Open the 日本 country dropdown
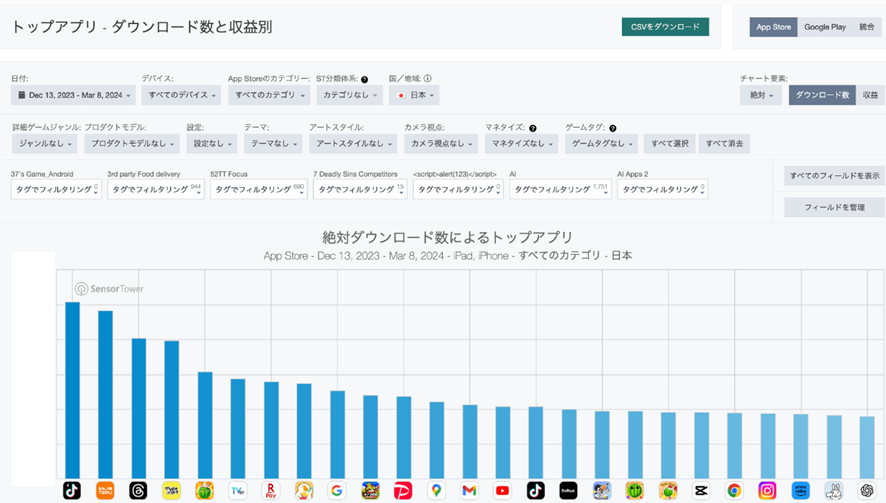This screenshot has width=886, height=503. (414, 95)
